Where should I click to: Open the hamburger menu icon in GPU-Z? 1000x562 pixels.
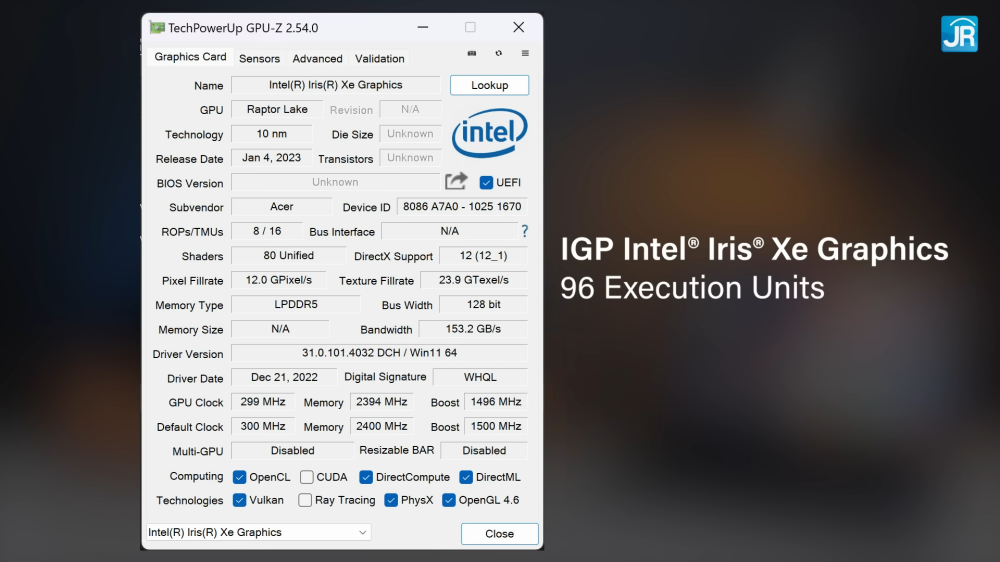[525, 54]
